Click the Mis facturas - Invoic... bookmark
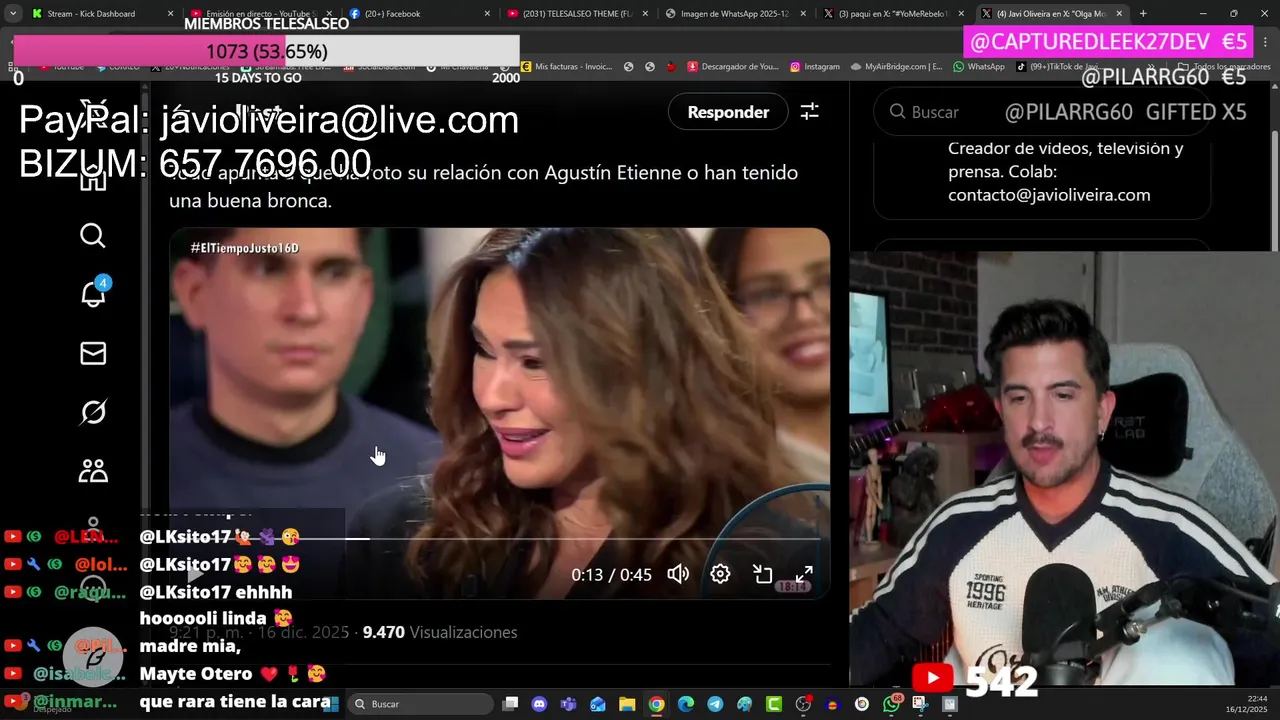This screenshot has height=720, width=1280. (x=567, y=67)
